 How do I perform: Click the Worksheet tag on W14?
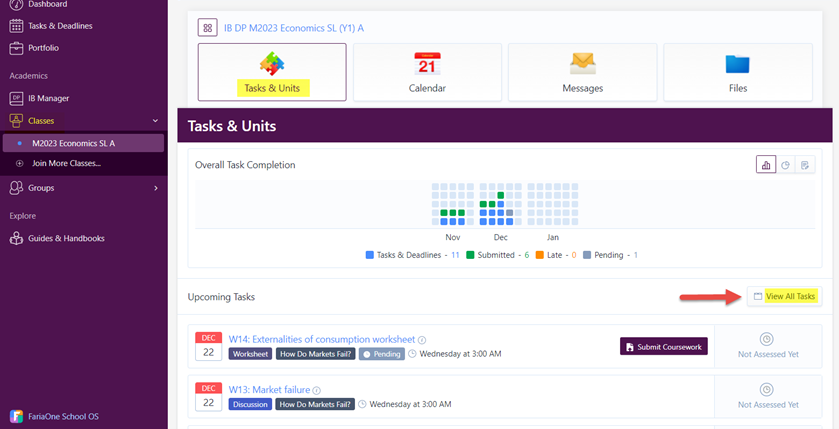click(x=250, y=354)
